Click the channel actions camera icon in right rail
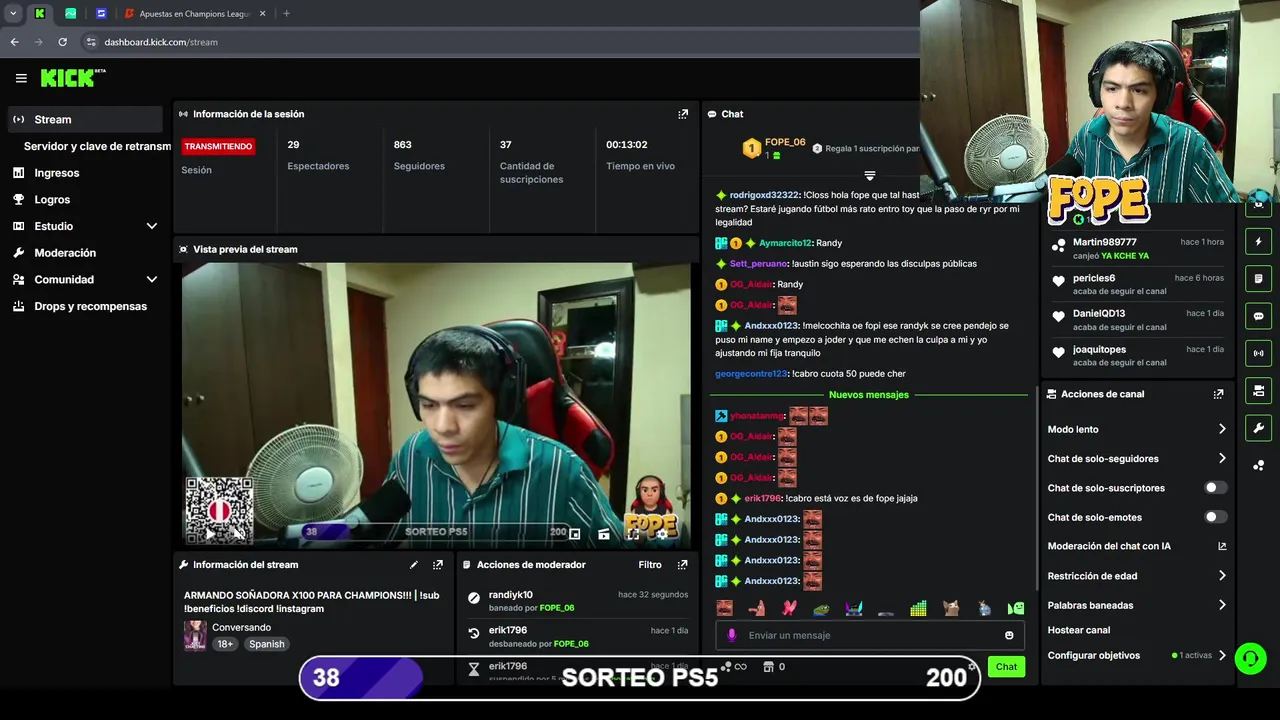 [1258, 391]
